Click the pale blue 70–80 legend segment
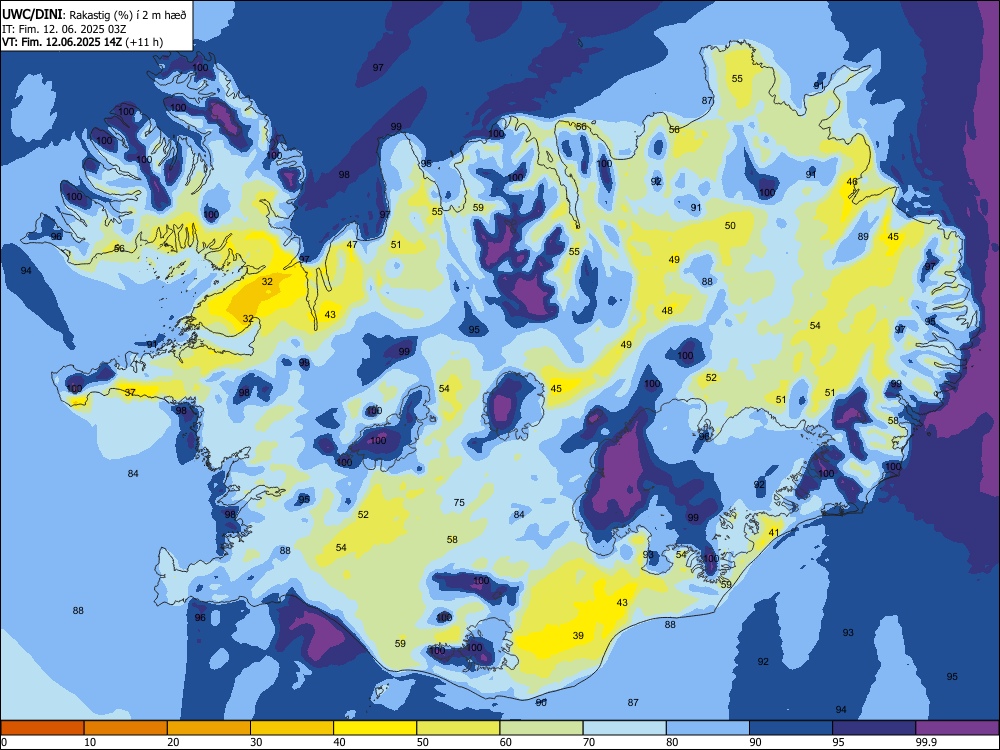The width and height of the screenshot is (1000, 750). (x=625, y=728)
